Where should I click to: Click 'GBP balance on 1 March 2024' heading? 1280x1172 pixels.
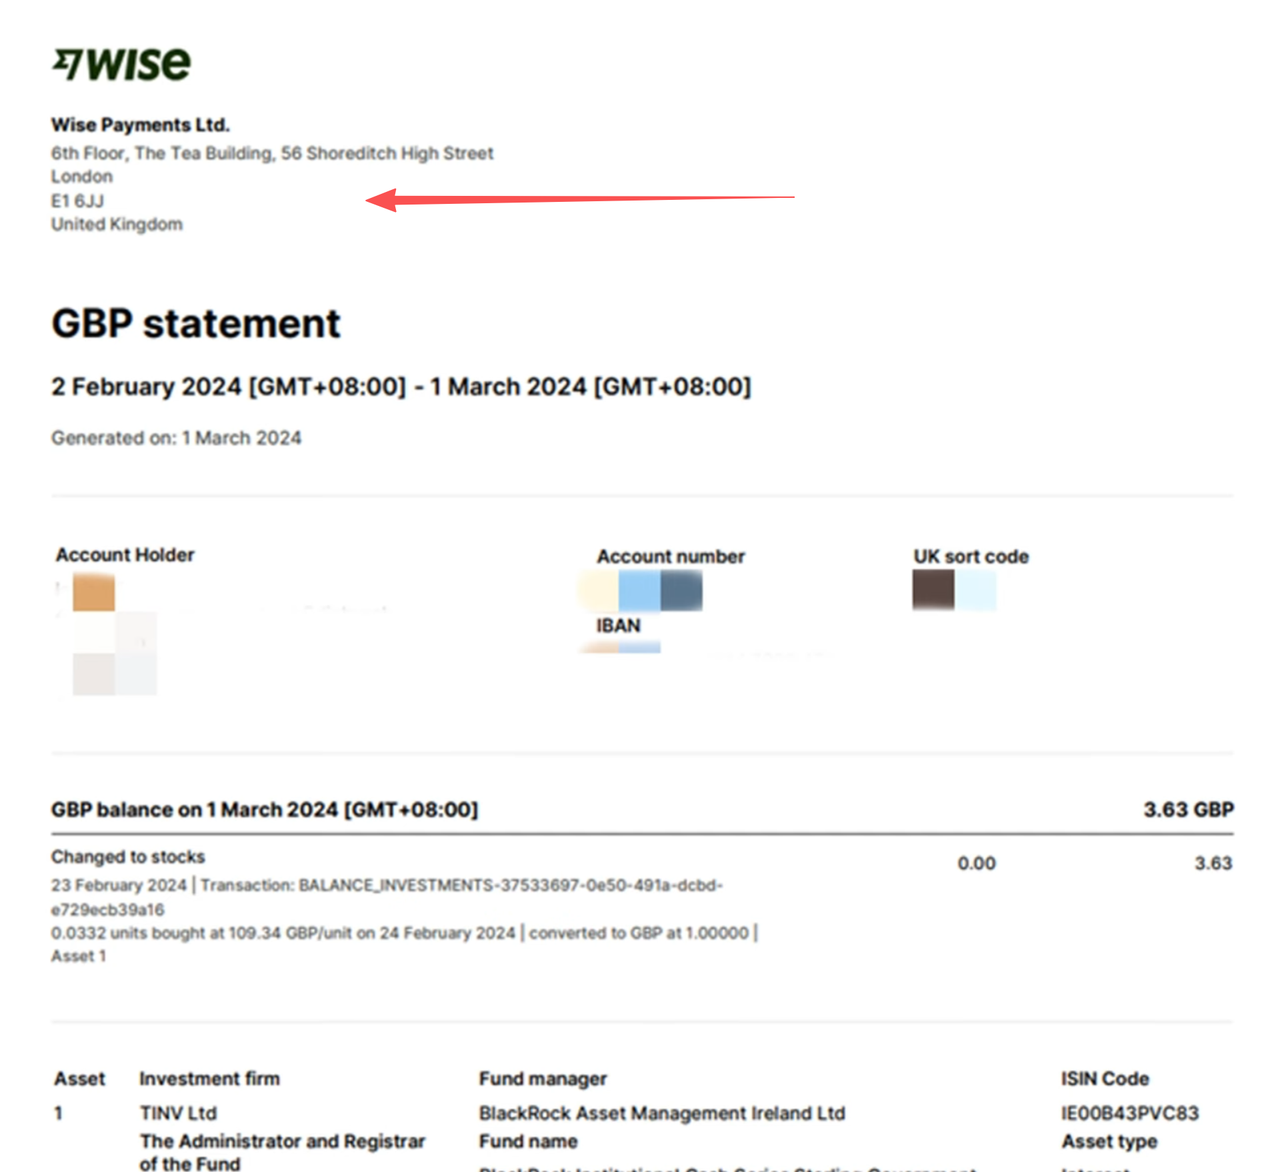(265, 810)
